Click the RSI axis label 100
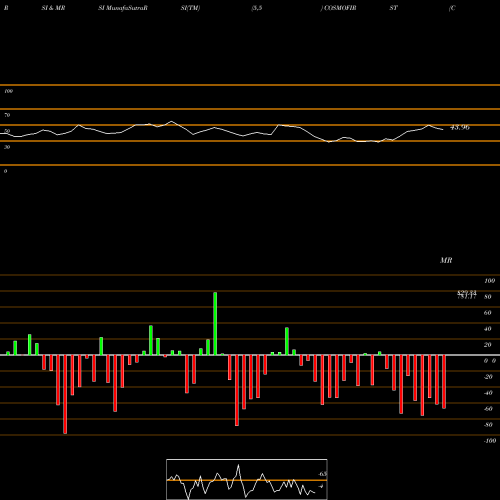This screenshot has width=500, height=500. 8,91
